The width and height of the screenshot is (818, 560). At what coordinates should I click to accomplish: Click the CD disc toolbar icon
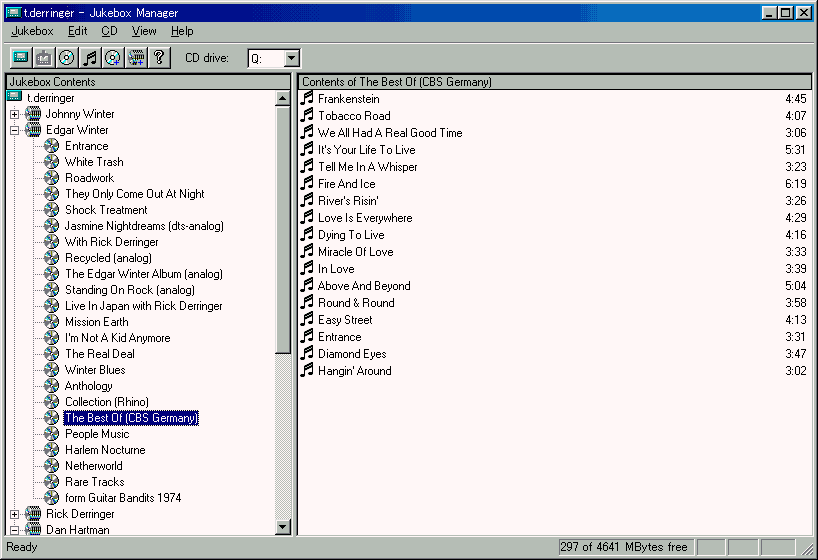pos(66,58)
